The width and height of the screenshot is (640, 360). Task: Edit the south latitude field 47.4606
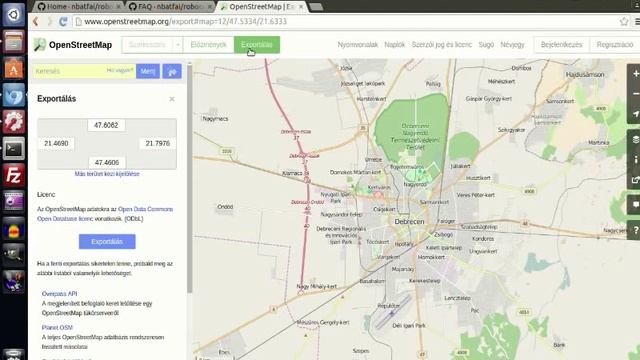pyautogui.click(x=107, y=162)
